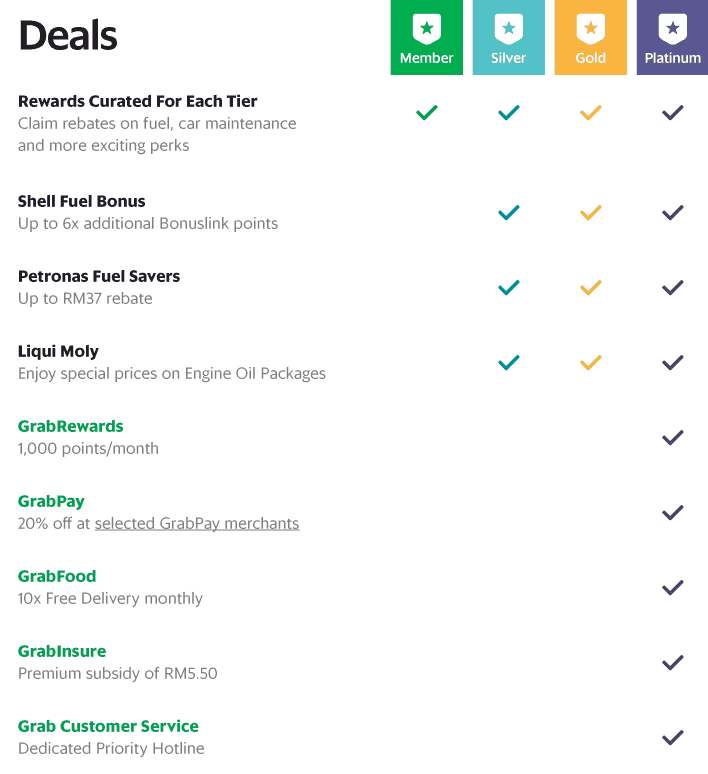
Task: Select the teal Silver tier badge
Action: coord(509,38)
